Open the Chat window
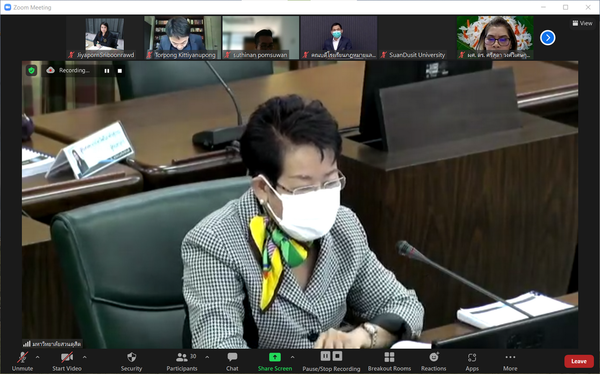Viewport: 600px width, 374px height. tap(232, 362)
